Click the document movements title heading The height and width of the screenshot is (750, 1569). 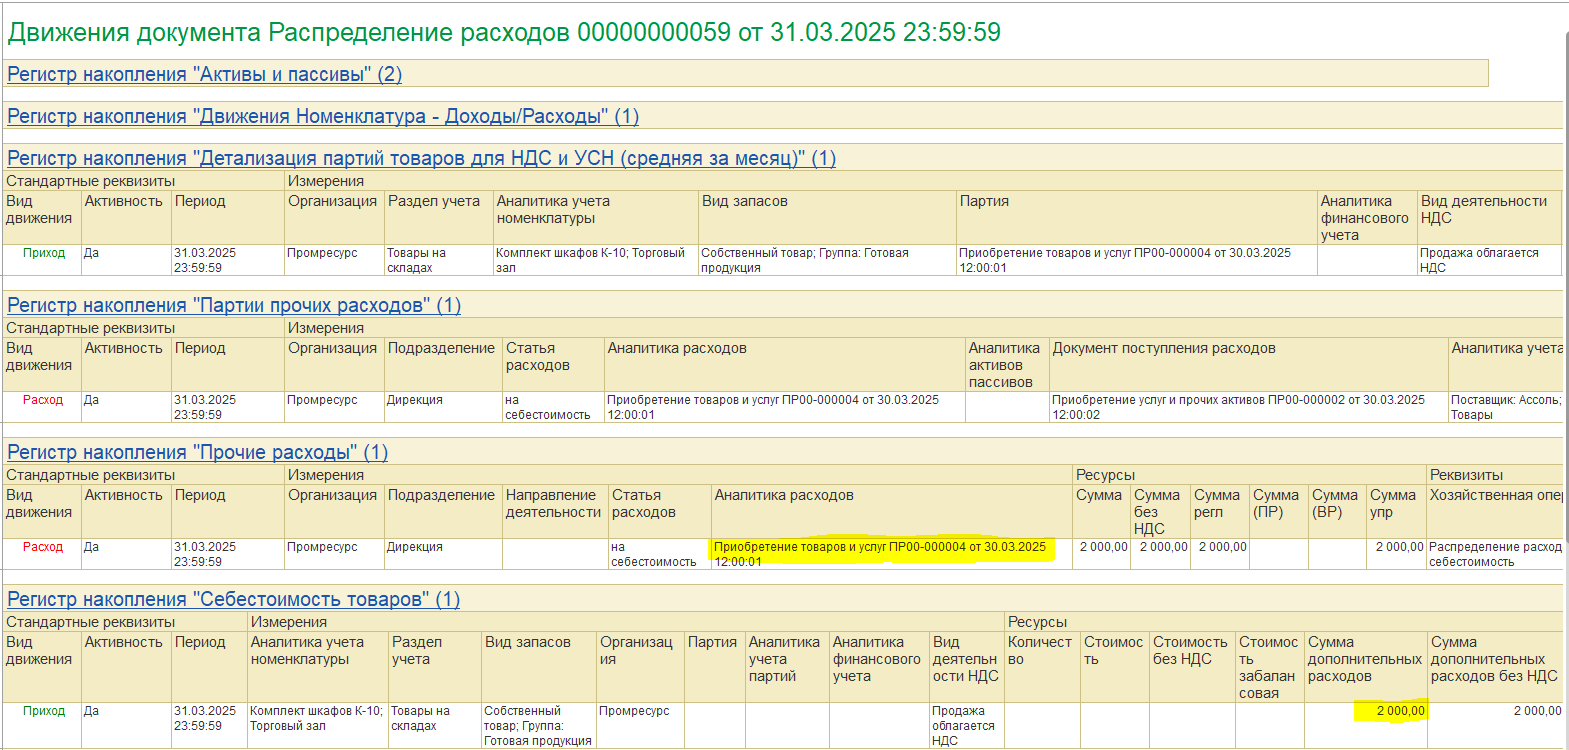tap(504, 33)
